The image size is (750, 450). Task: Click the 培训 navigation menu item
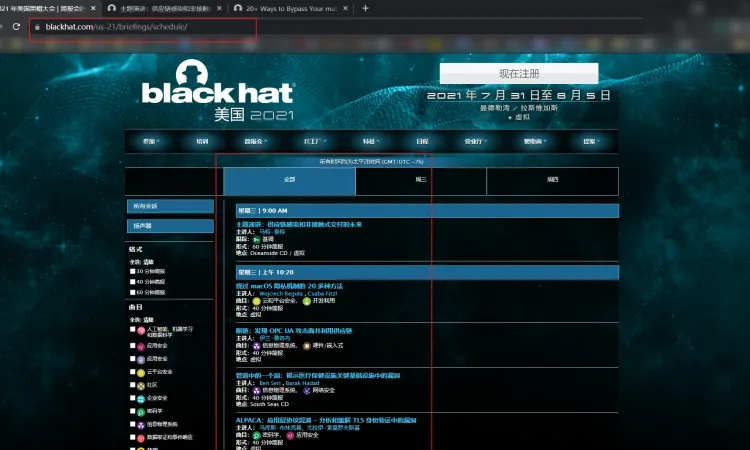[x=202, y=142]
